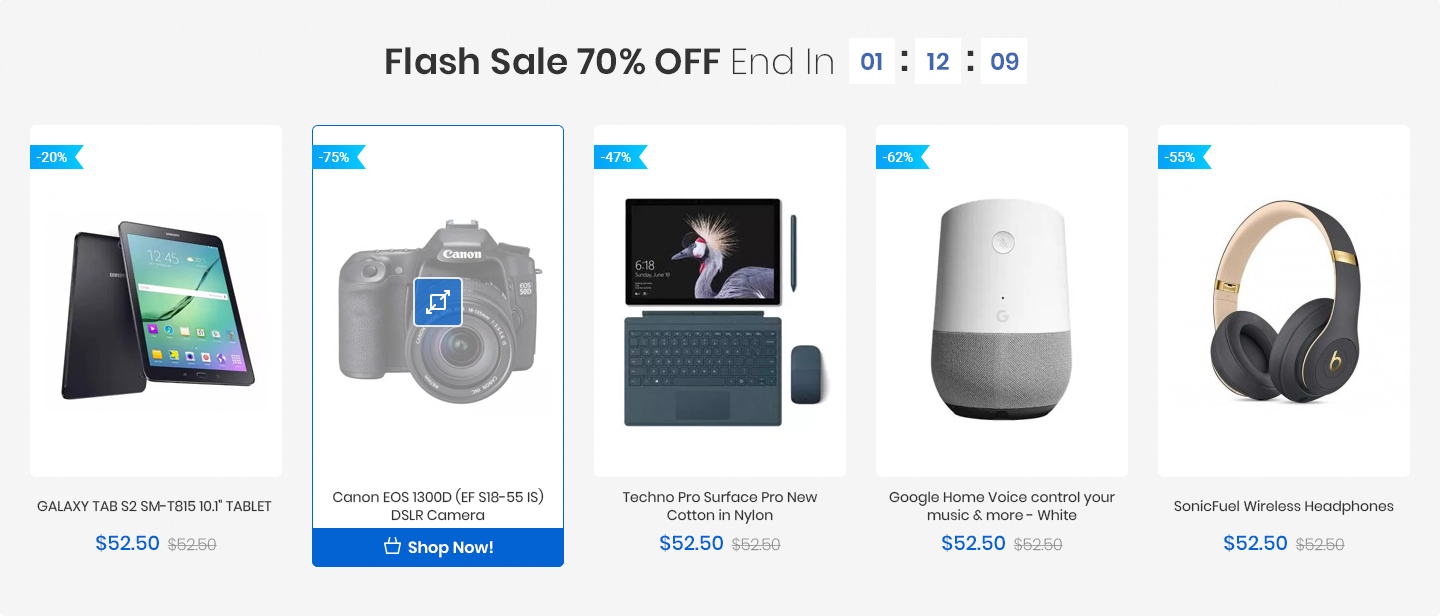Click the Shop Now! button

point(438,547)
